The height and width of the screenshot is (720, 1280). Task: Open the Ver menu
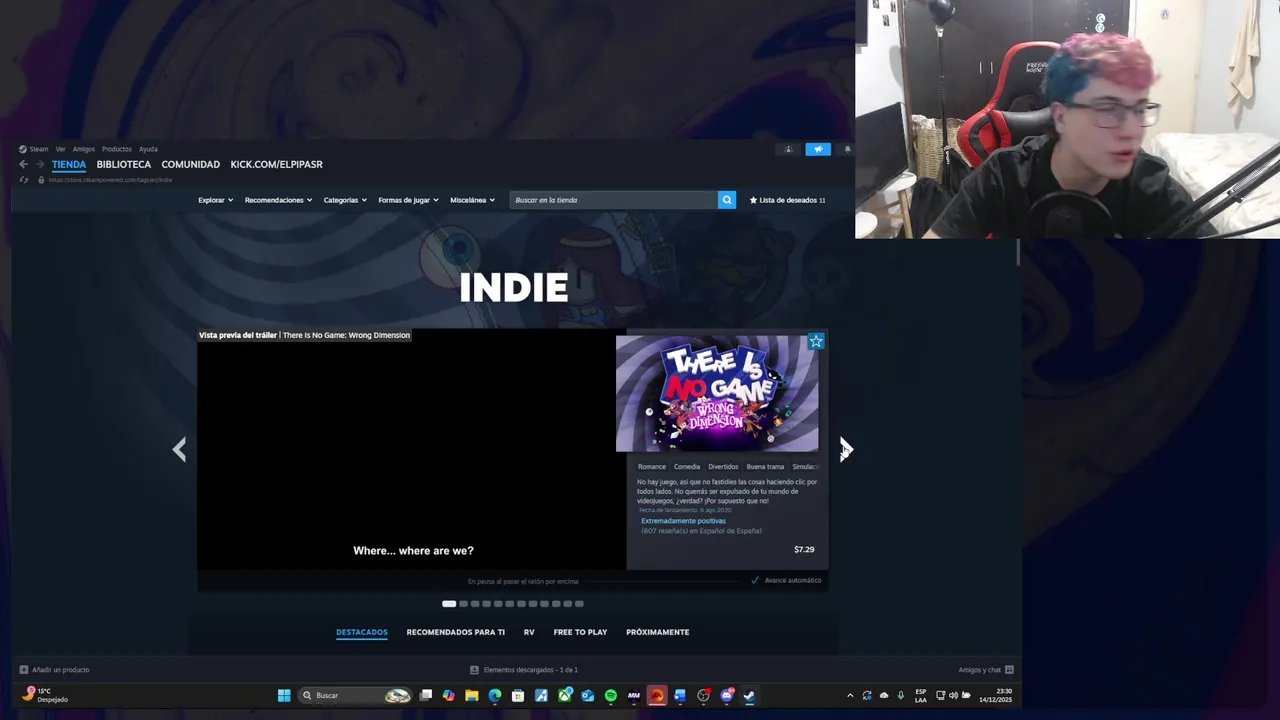coord(61,149)
